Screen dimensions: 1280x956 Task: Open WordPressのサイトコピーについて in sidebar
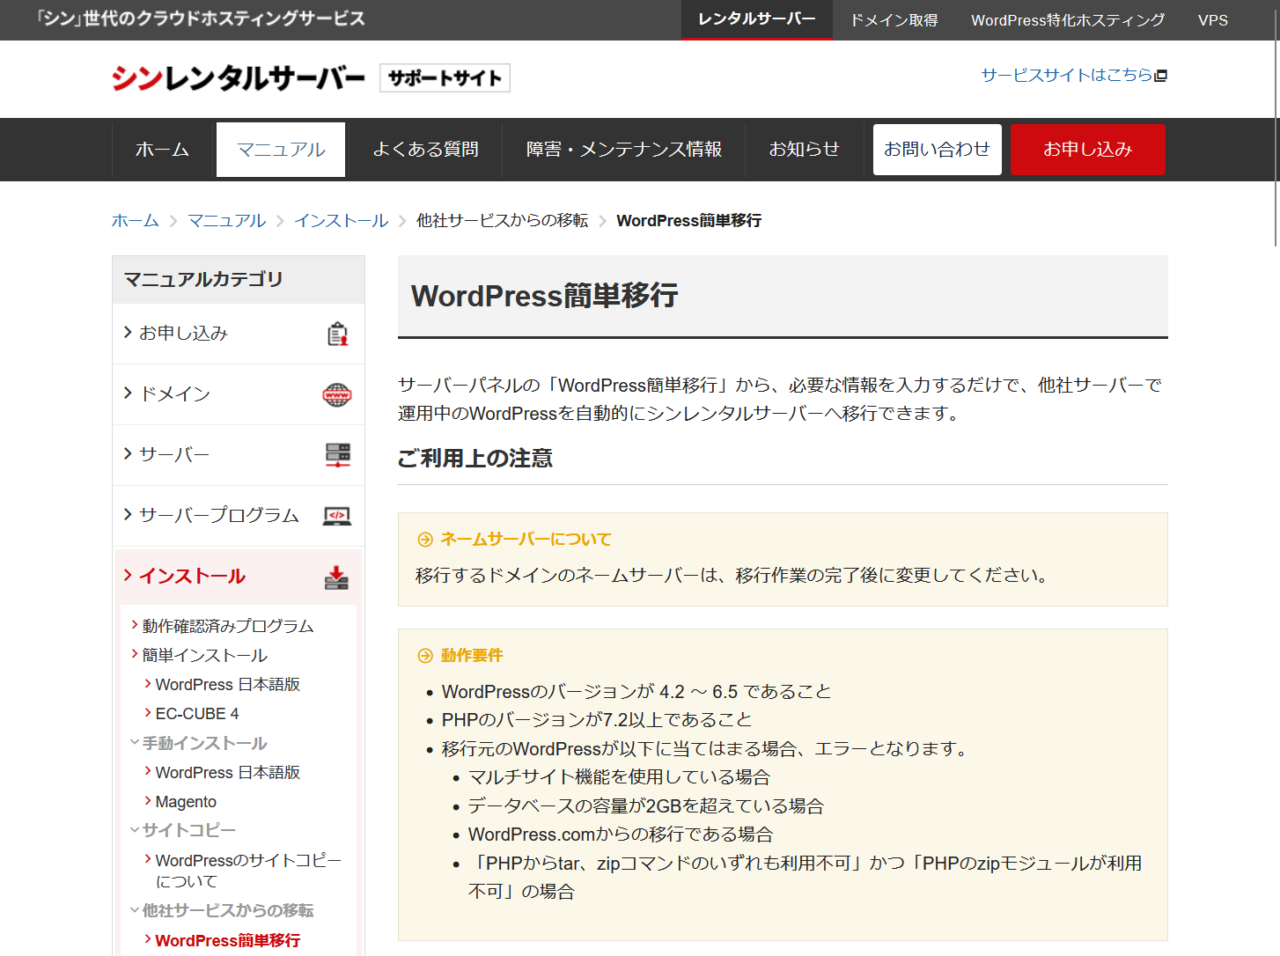pos(248,871)
